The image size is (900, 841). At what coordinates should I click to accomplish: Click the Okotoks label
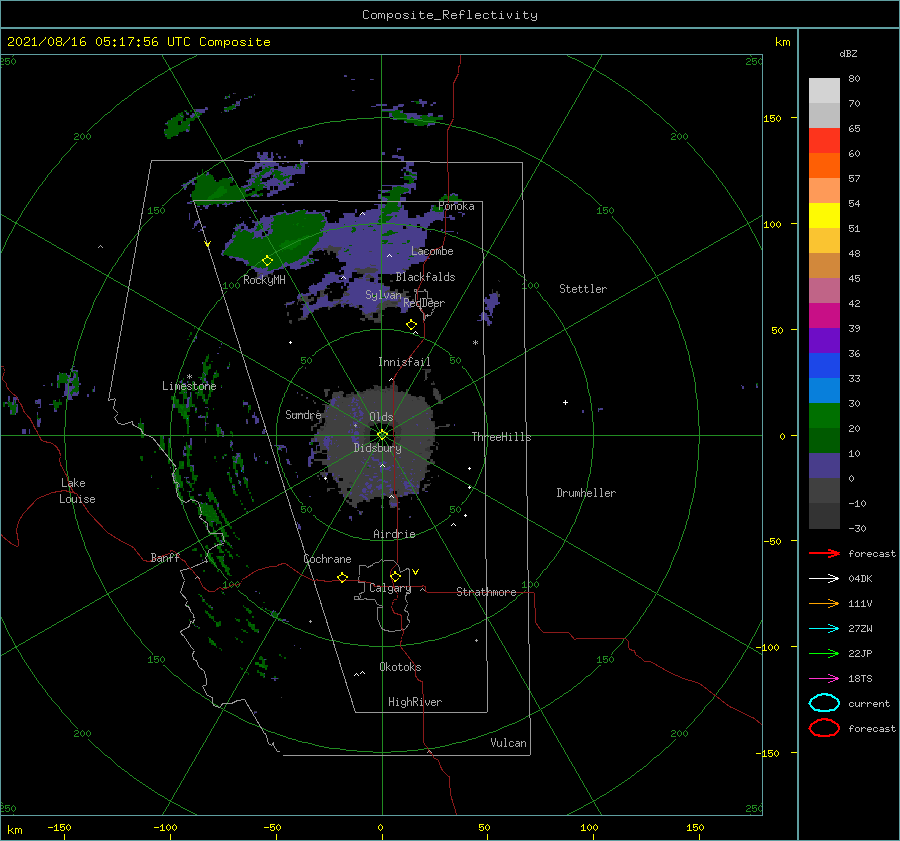[400, 667]
